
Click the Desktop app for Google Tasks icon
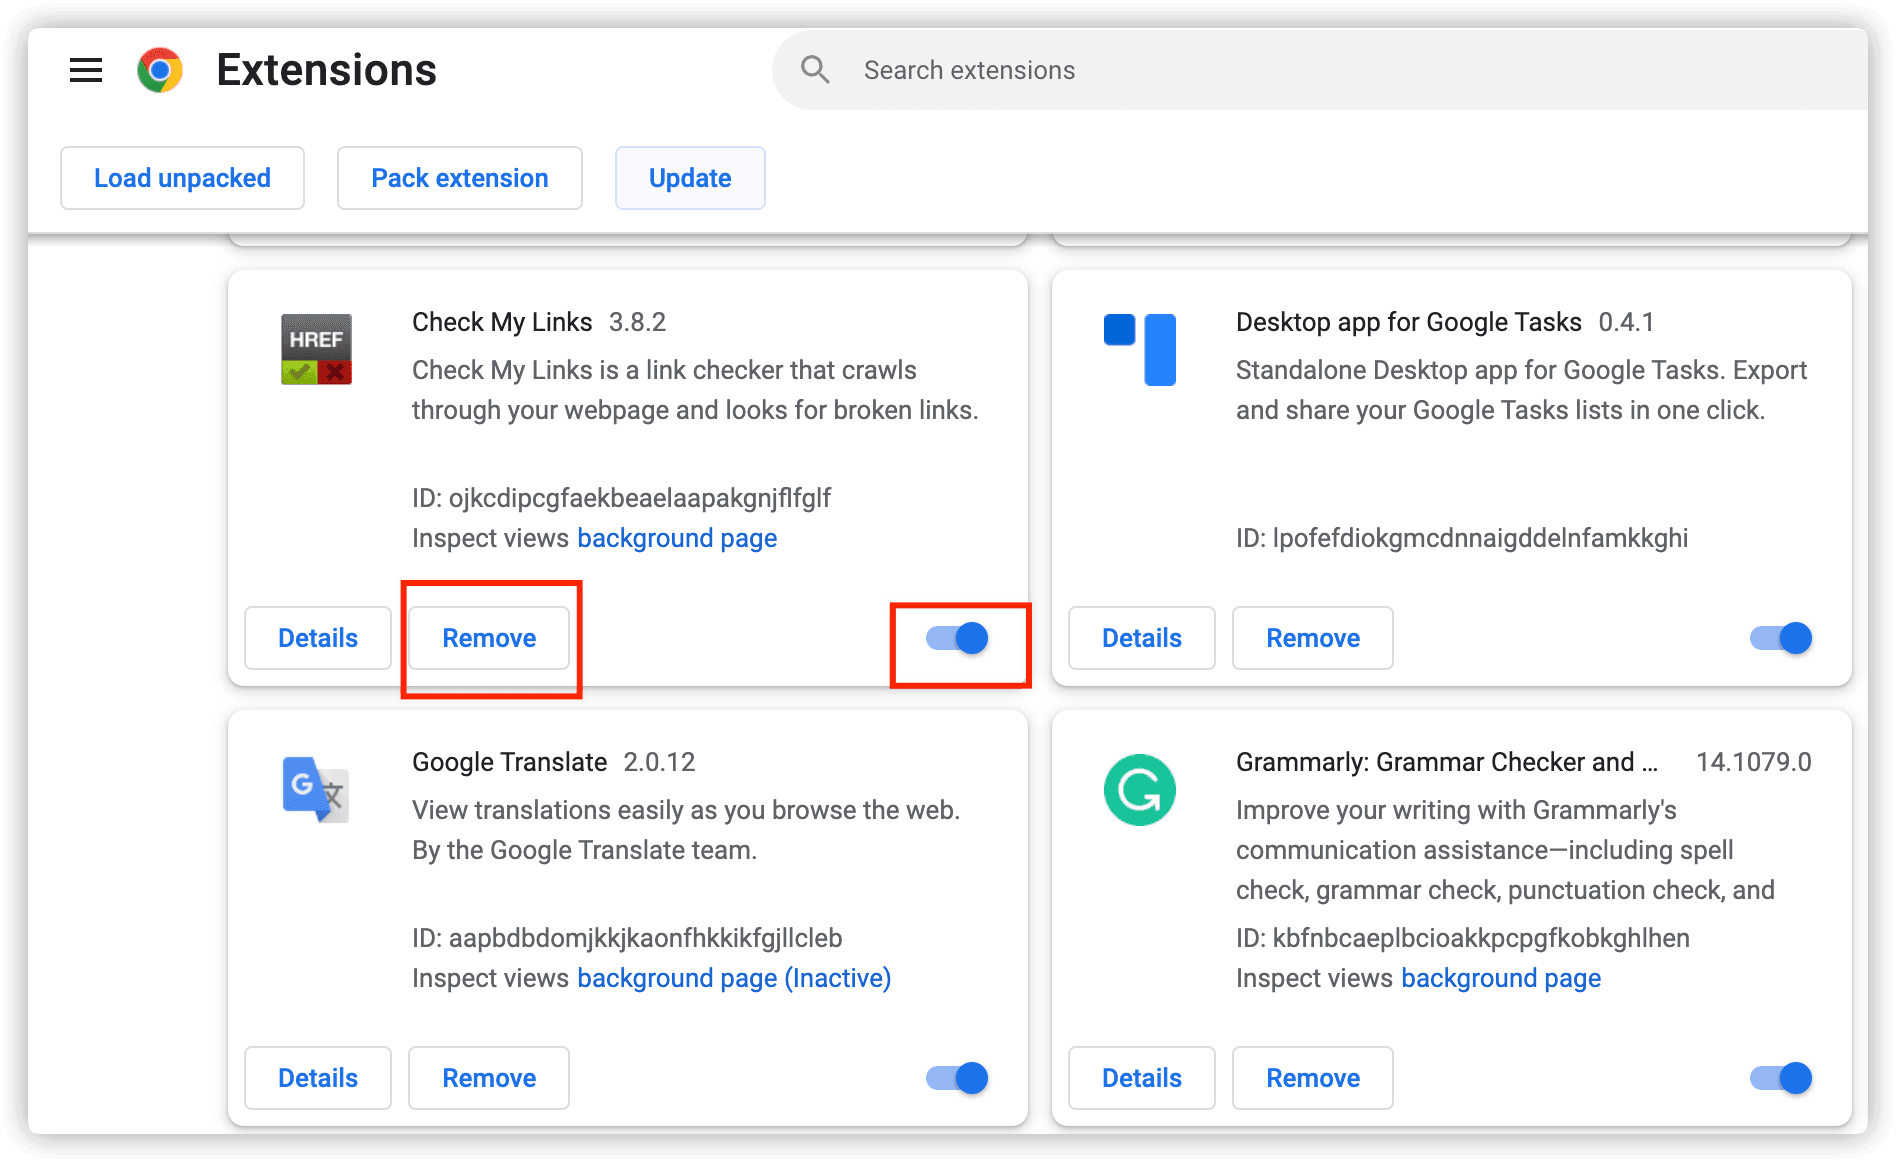1140,349
